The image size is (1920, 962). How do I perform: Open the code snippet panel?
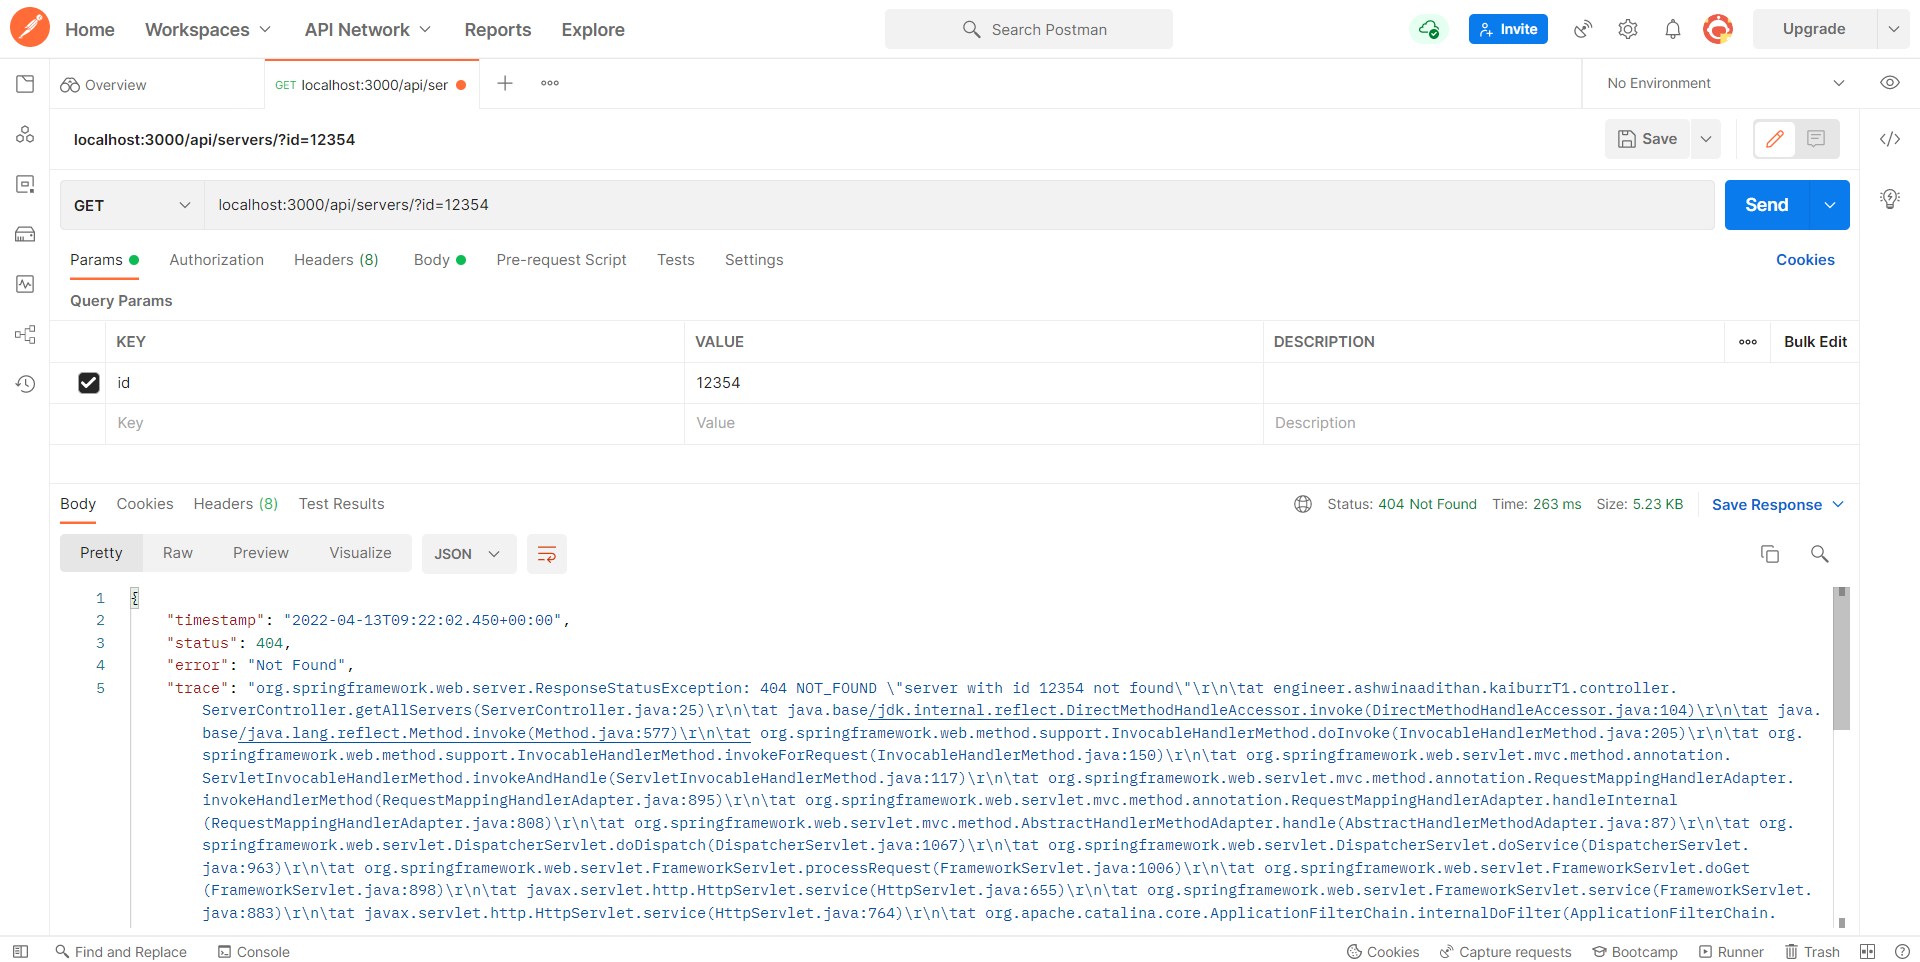click(1890, 139)
